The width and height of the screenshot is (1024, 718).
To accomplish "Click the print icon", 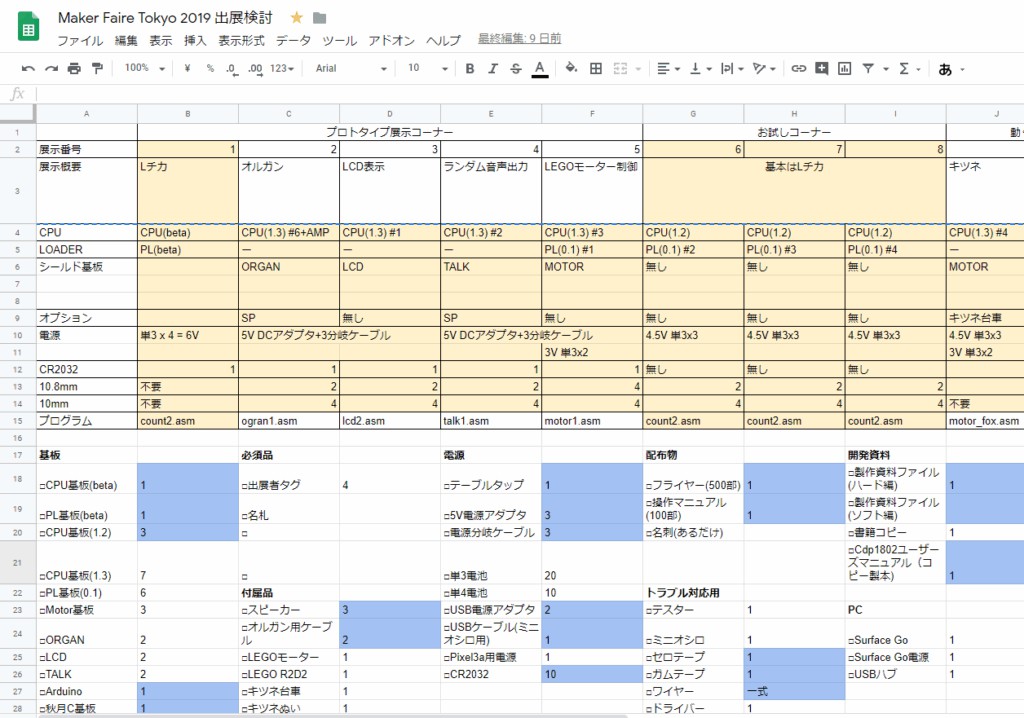I will pos(74,69).
